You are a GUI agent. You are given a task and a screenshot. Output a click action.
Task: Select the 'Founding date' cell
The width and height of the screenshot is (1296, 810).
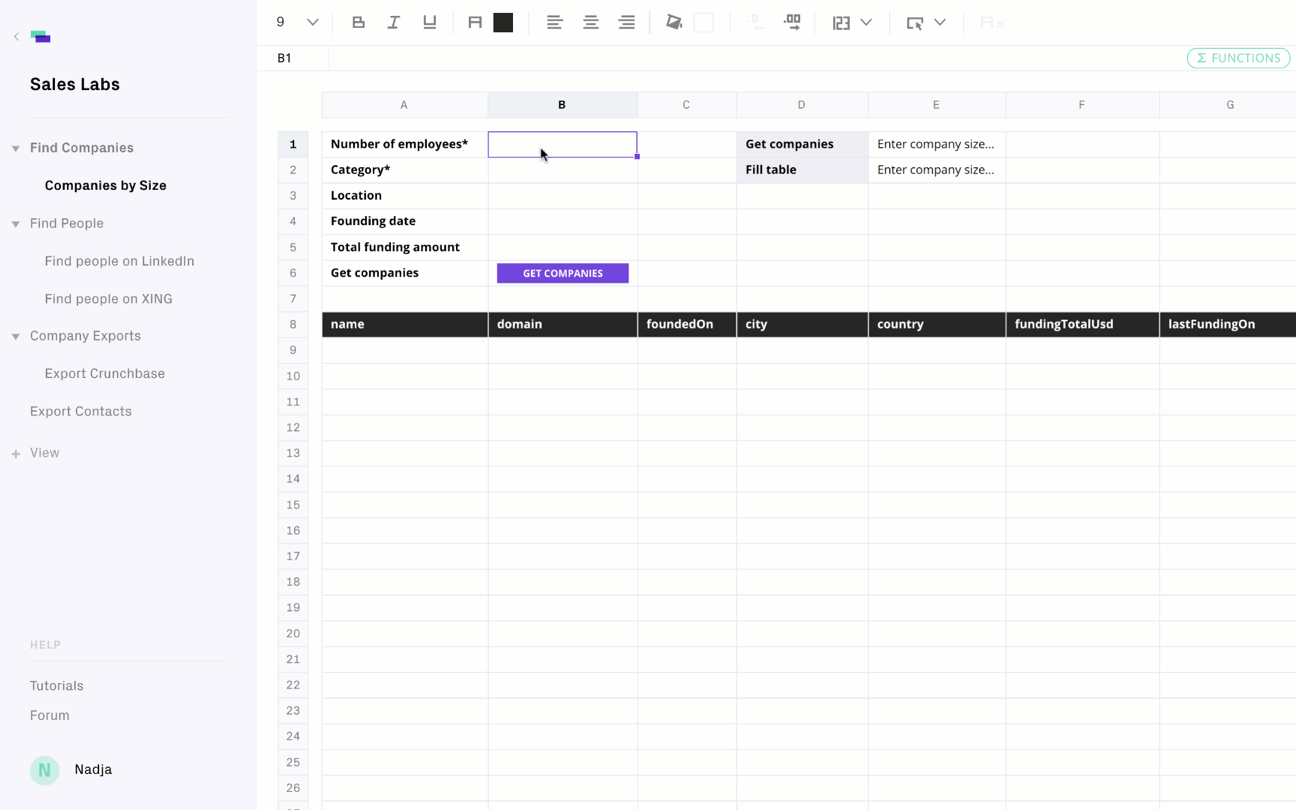point(404,221)
